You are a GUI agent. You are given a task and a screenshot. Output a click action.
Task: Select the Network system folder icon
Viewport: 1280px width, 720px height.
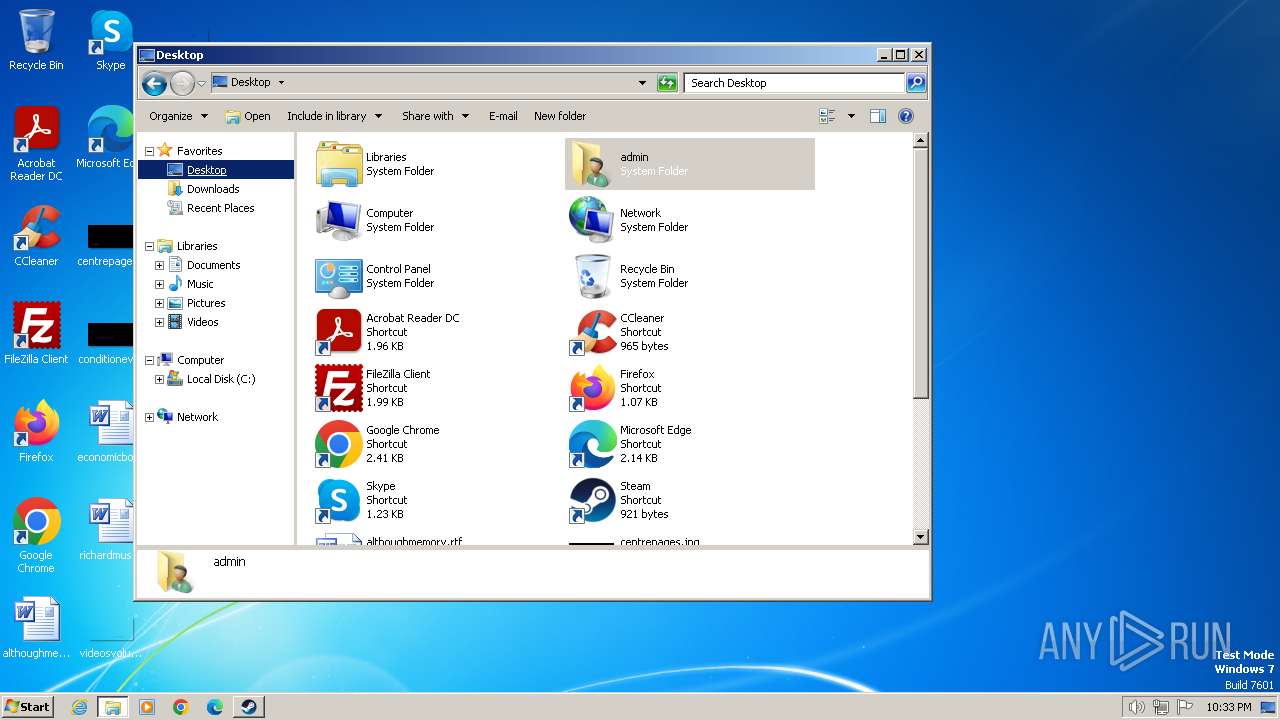(592, 220)
